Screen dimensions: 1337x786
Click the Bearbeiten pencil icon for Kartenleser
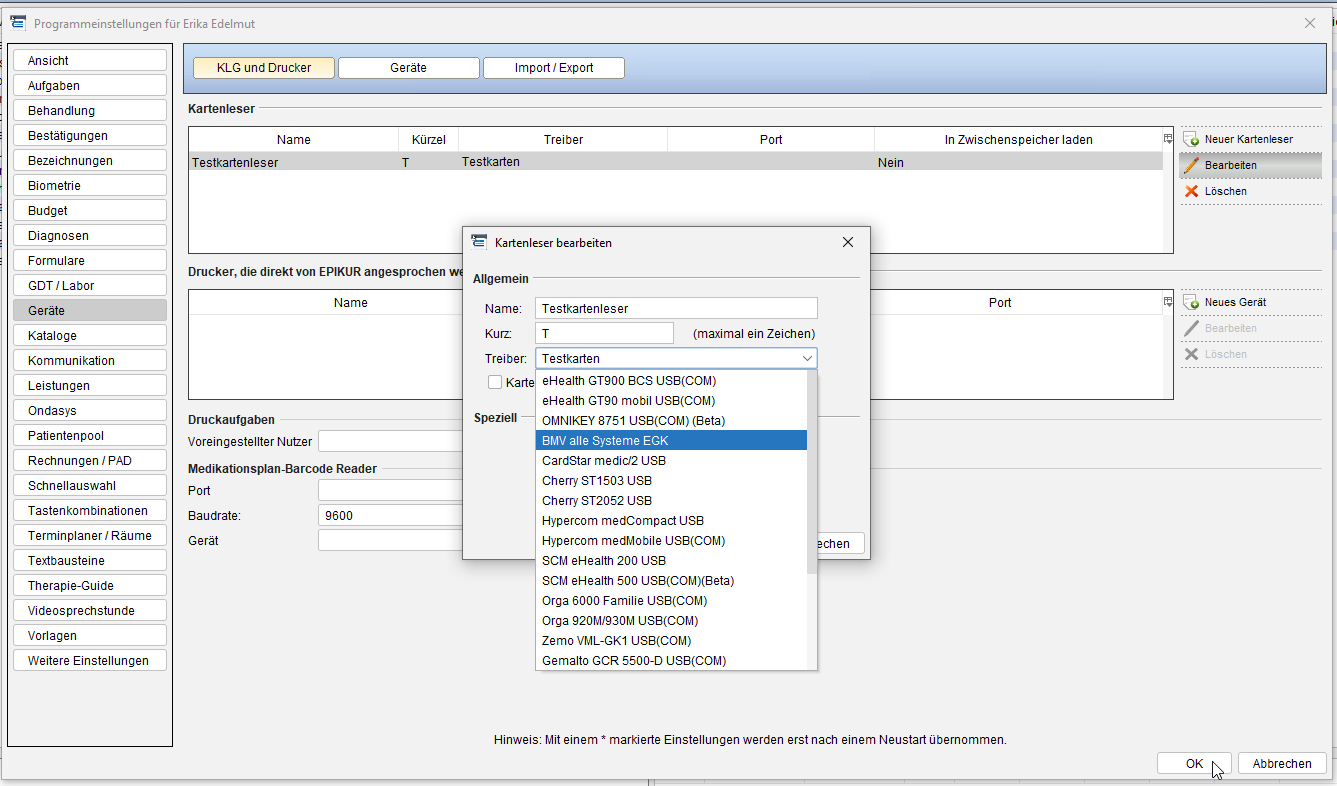[1191, 165]
